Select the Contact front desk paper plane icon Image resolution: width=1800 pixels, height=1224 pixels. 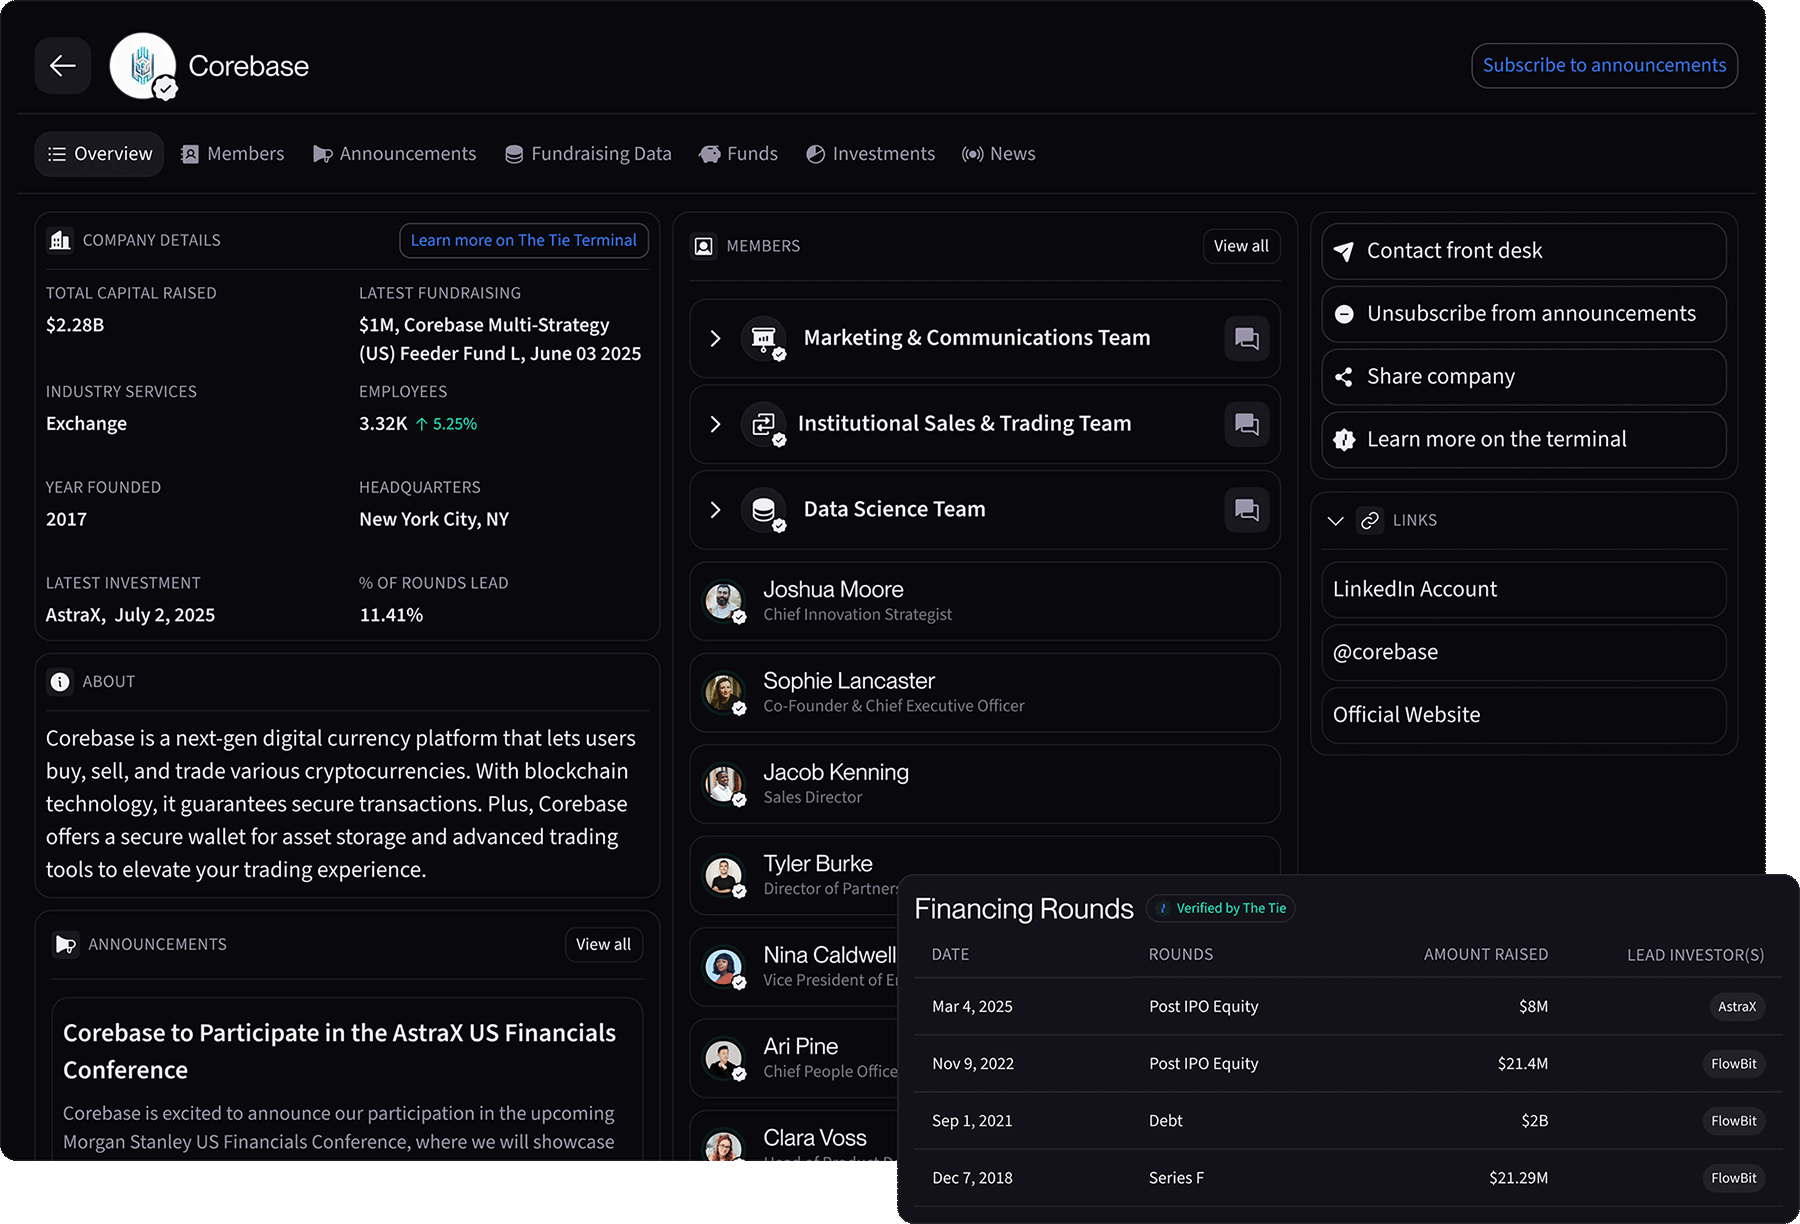(1344, 251)
